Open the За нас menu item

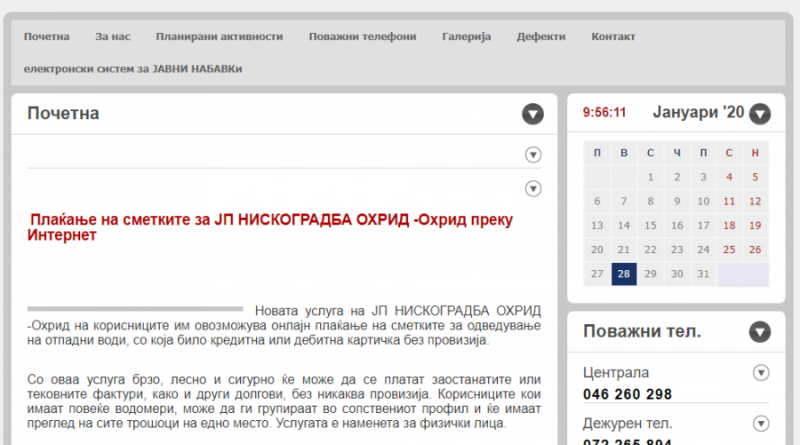(113, 36)
